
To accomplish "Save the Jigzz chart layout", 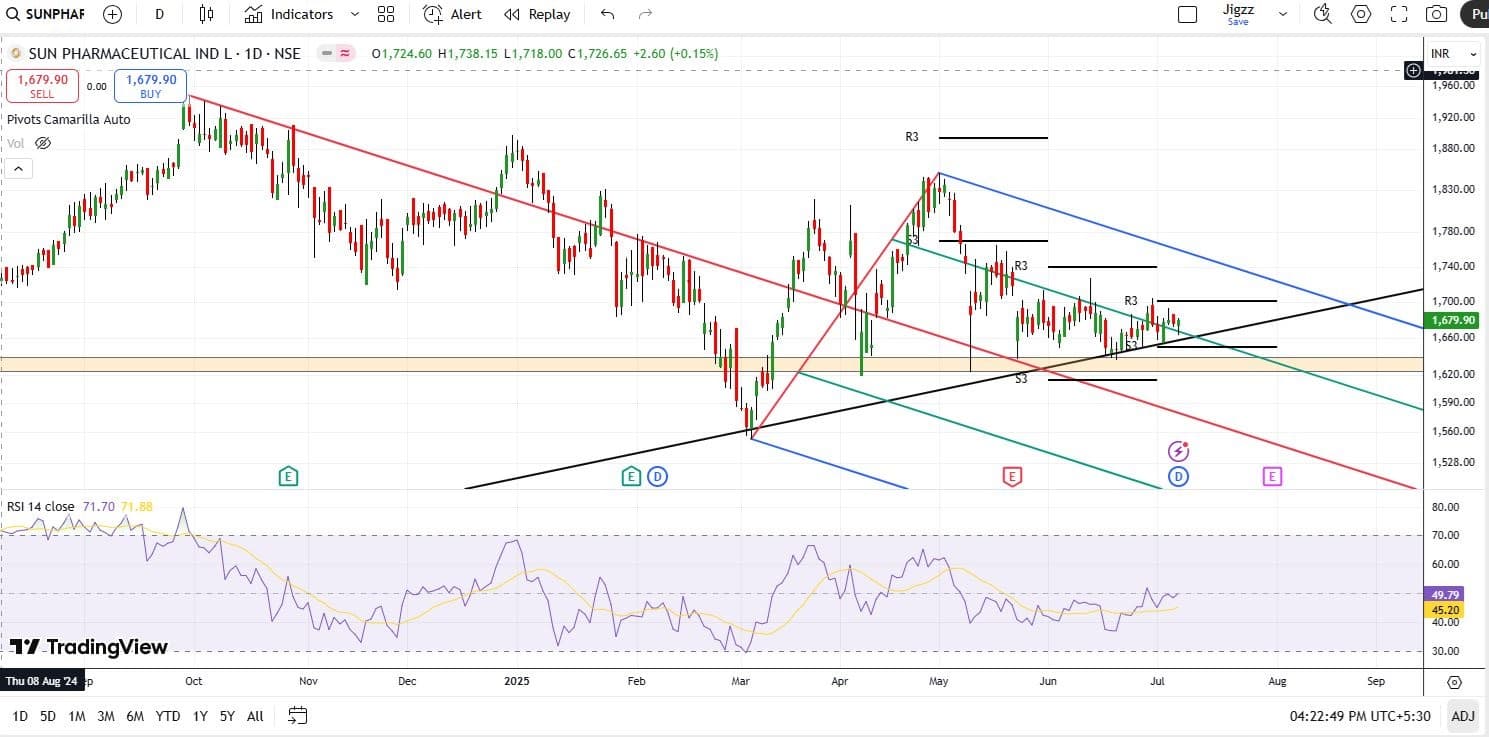I will pyautogui.click(x=1238, y=22).
